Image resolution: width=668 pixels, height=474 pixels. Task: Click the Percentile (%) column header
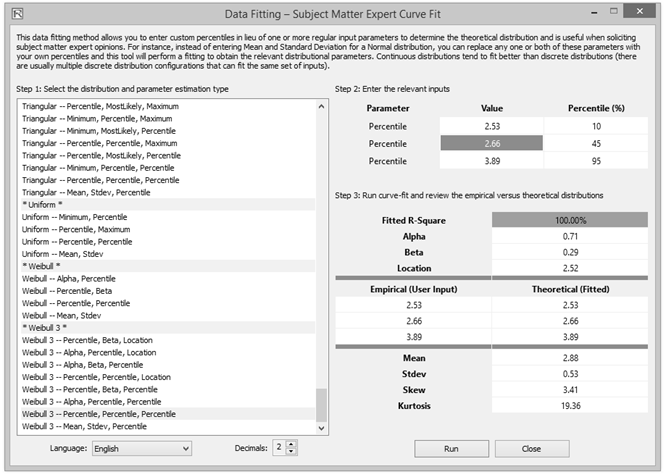tap(596, 108)
